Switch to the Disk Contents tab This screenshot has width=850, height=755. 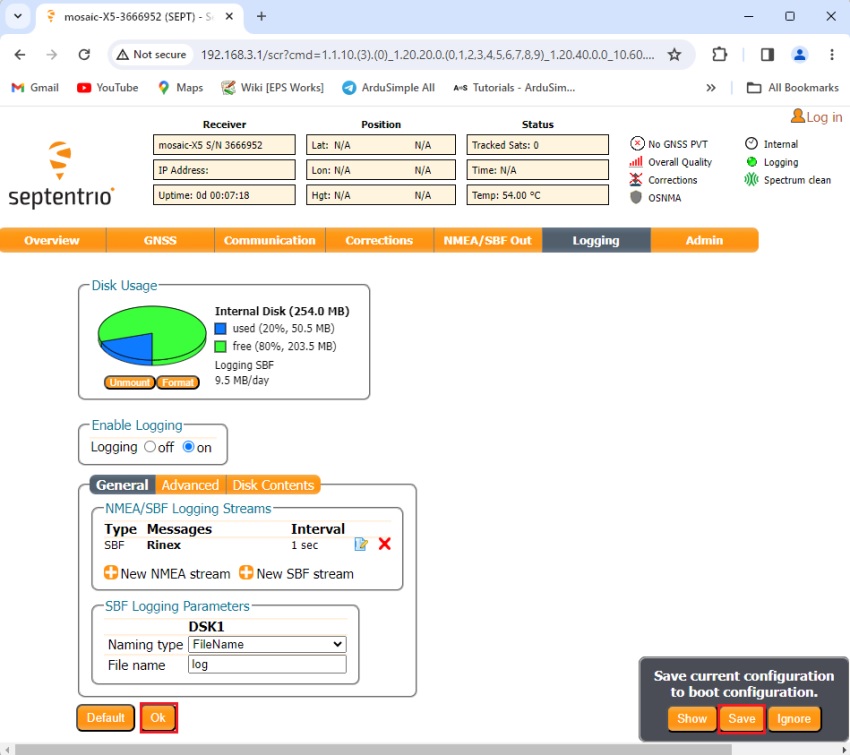click(273, 485)
